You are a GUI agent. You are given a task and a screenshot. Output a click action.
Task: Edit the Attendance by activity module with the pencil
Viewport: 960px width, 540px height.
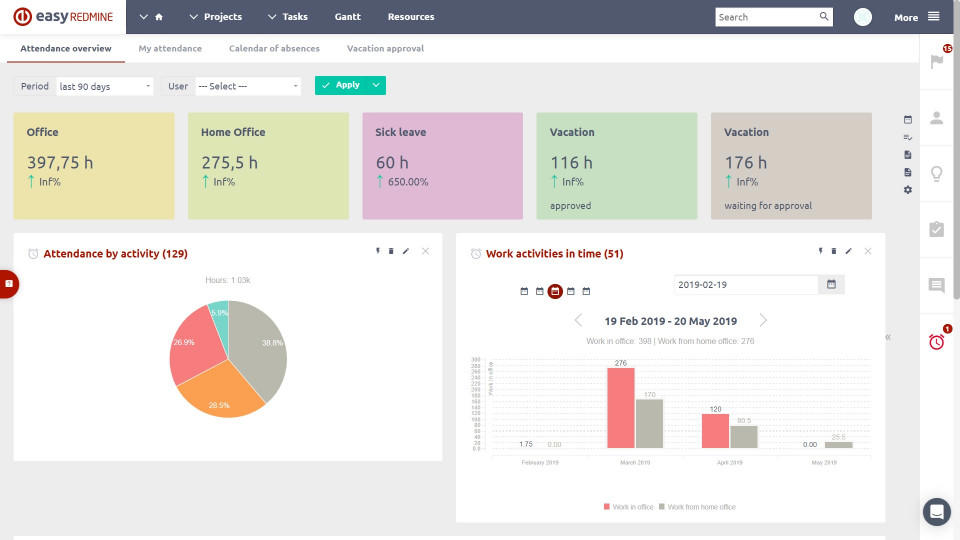coord(406,252)
